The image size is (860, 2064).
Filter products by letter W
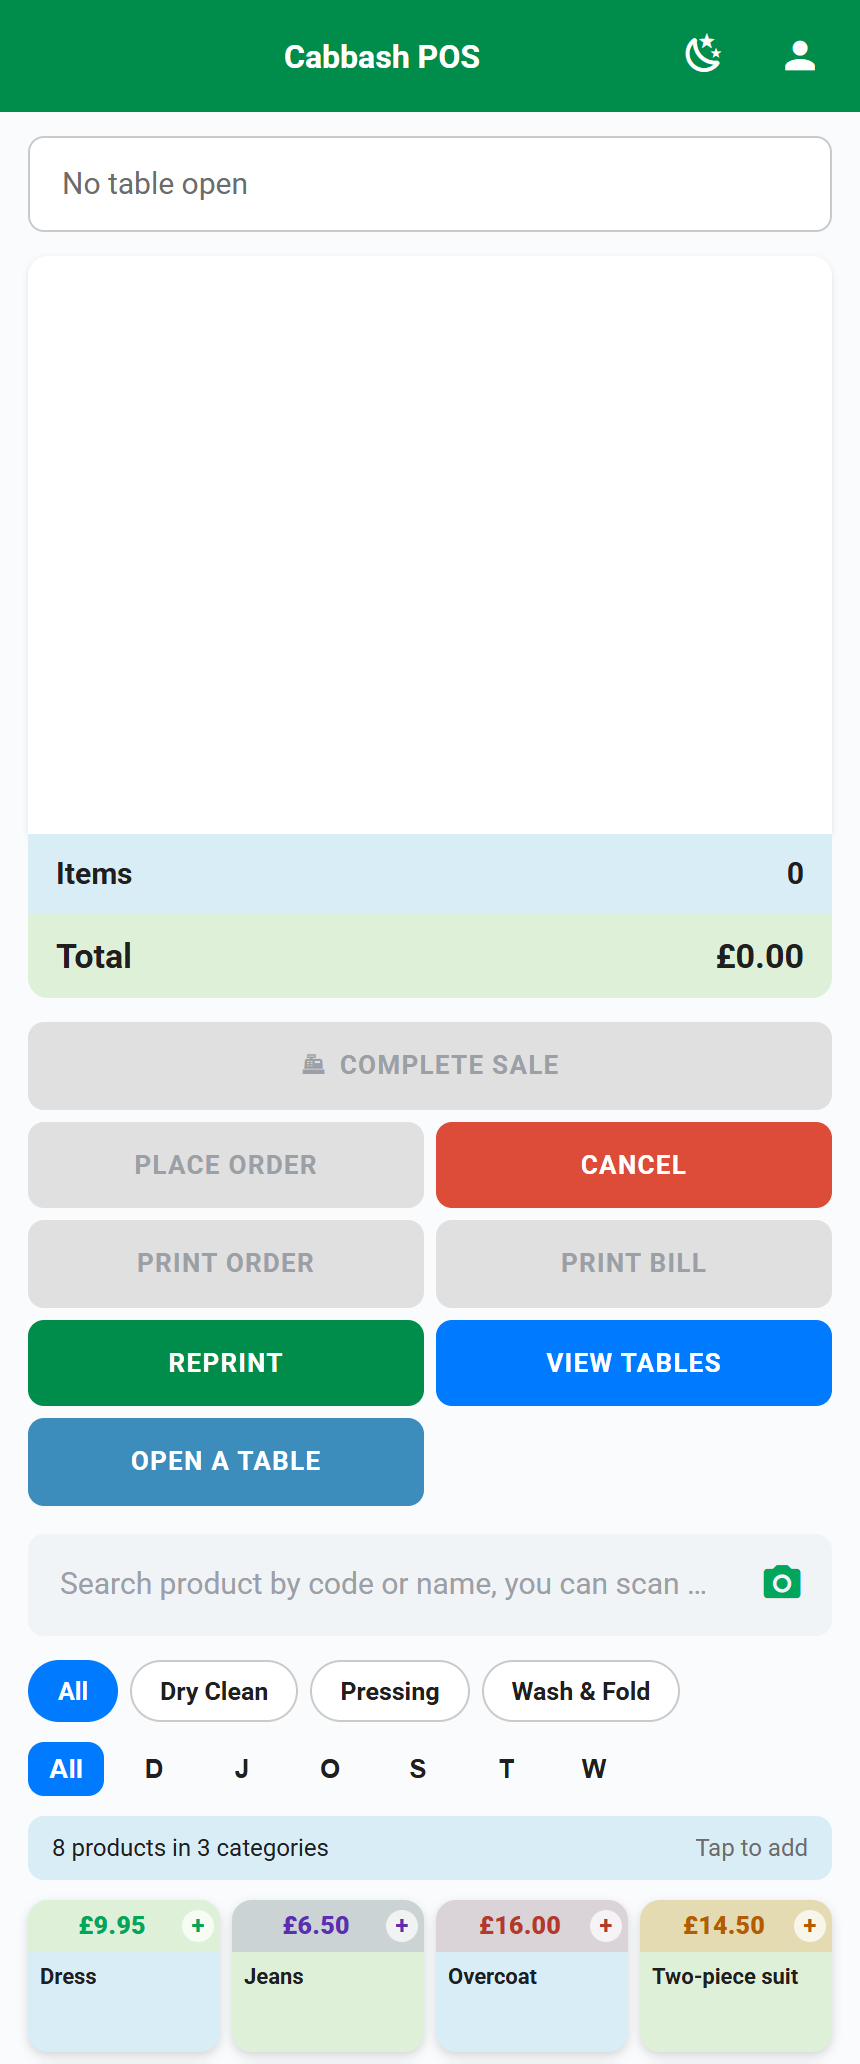click(x=594, y=1769)
